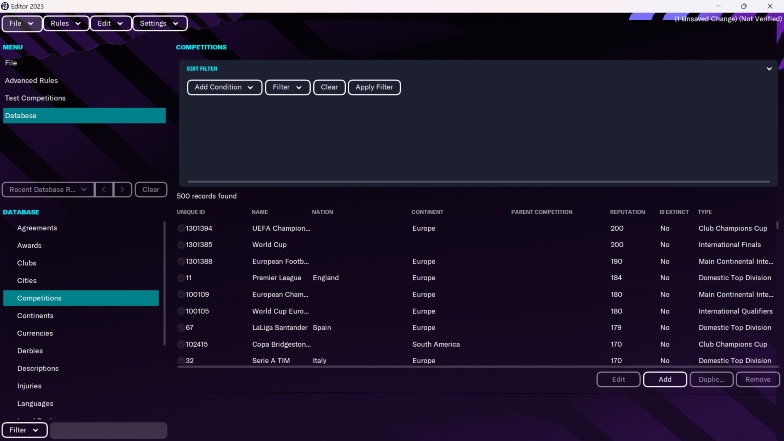Sort by the Is Extinct column header

pos(674,212)
